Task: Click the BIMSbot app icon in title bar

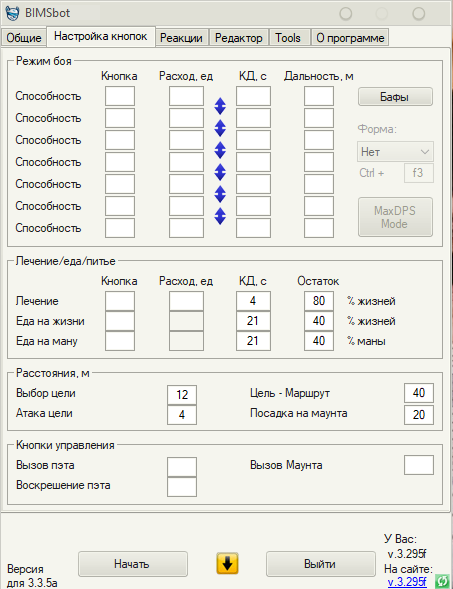Action: point(12,13)
